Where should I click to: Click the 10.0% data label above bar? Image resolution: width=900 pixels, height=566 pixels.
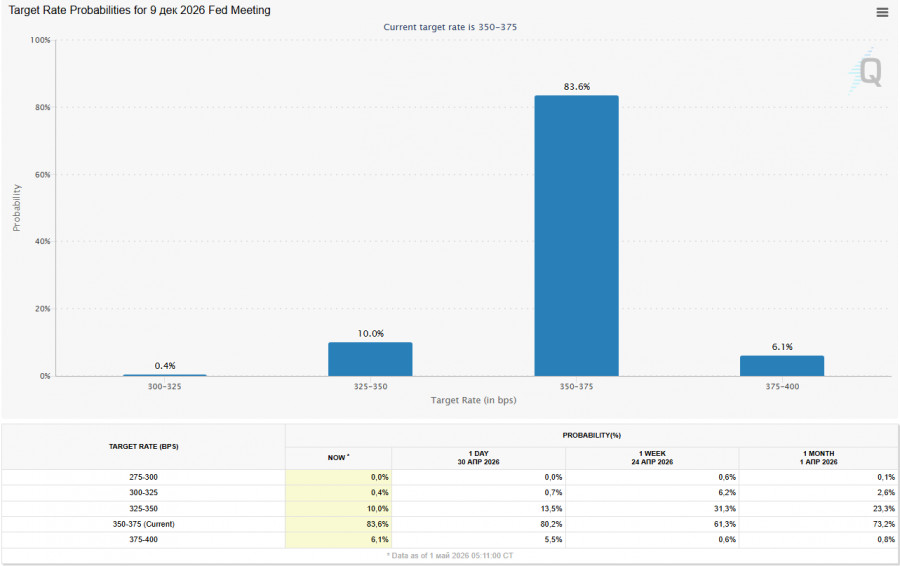coord(370,334)
